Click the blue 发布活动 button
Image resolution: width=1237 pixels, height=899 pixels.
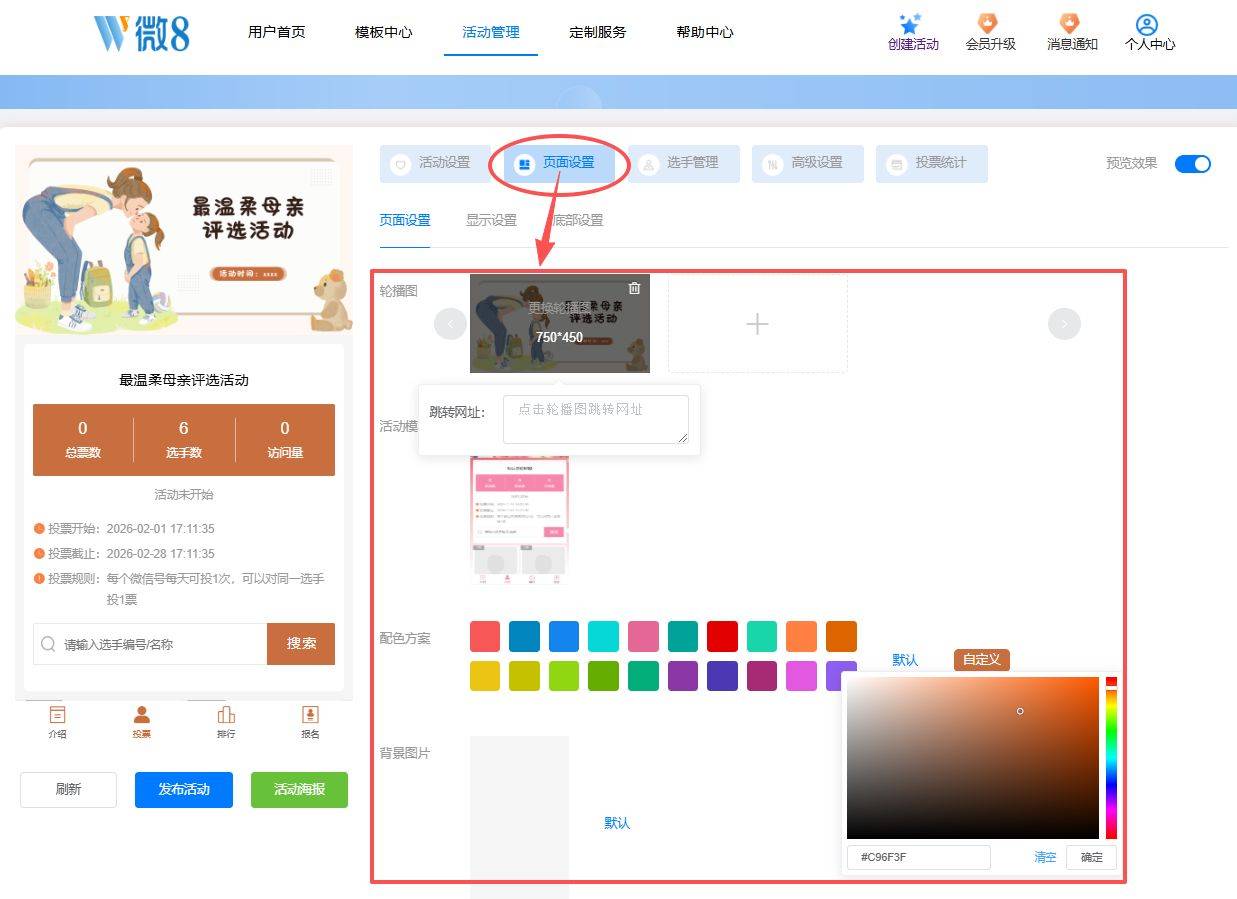point(184,789)
